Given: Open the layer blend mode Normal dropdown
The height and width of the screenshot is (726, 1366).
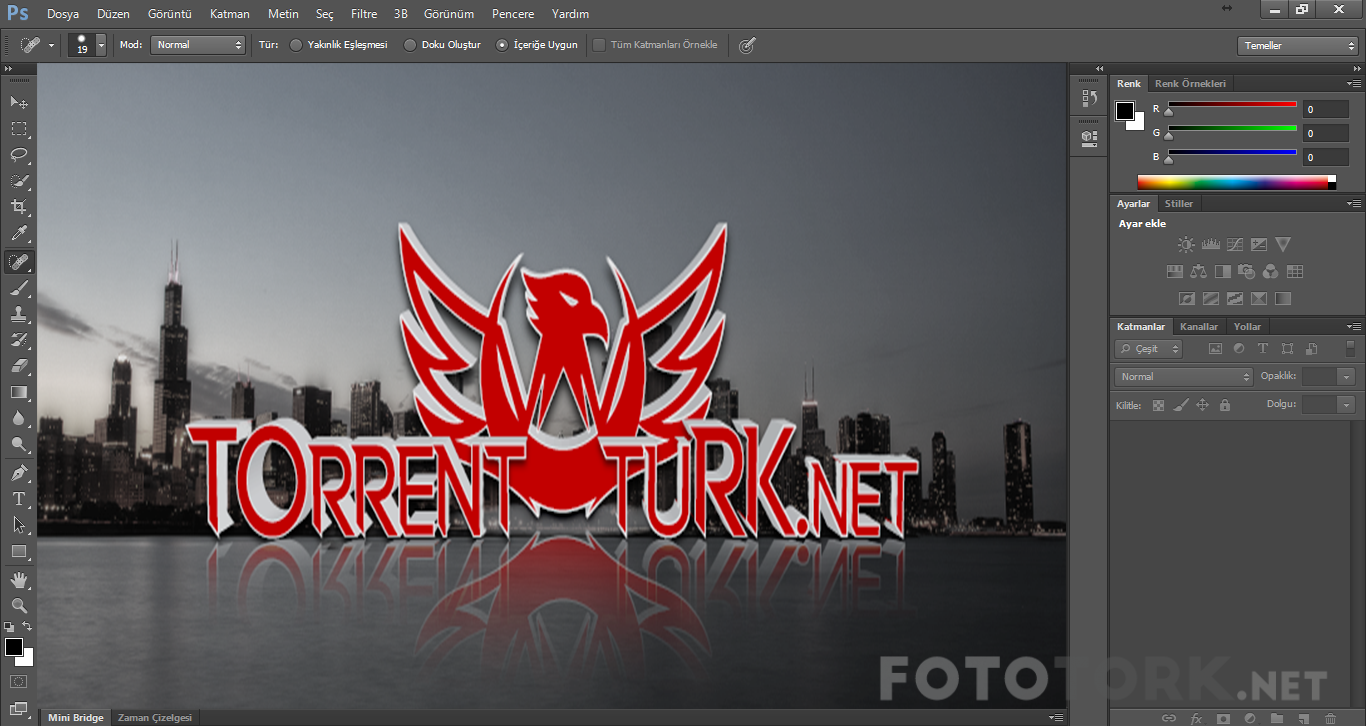Looking at the screenshot, I should tap(1184, 377).
